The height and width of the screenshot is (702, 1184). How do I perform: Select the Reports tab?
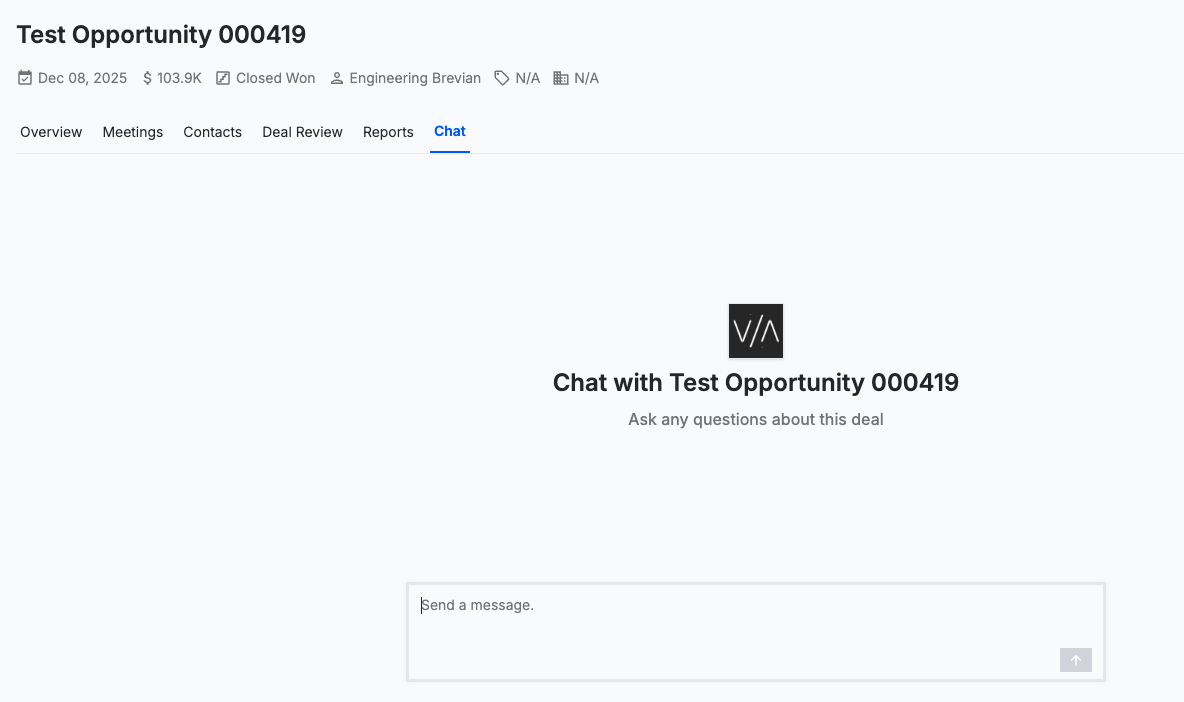click(388, 131)
